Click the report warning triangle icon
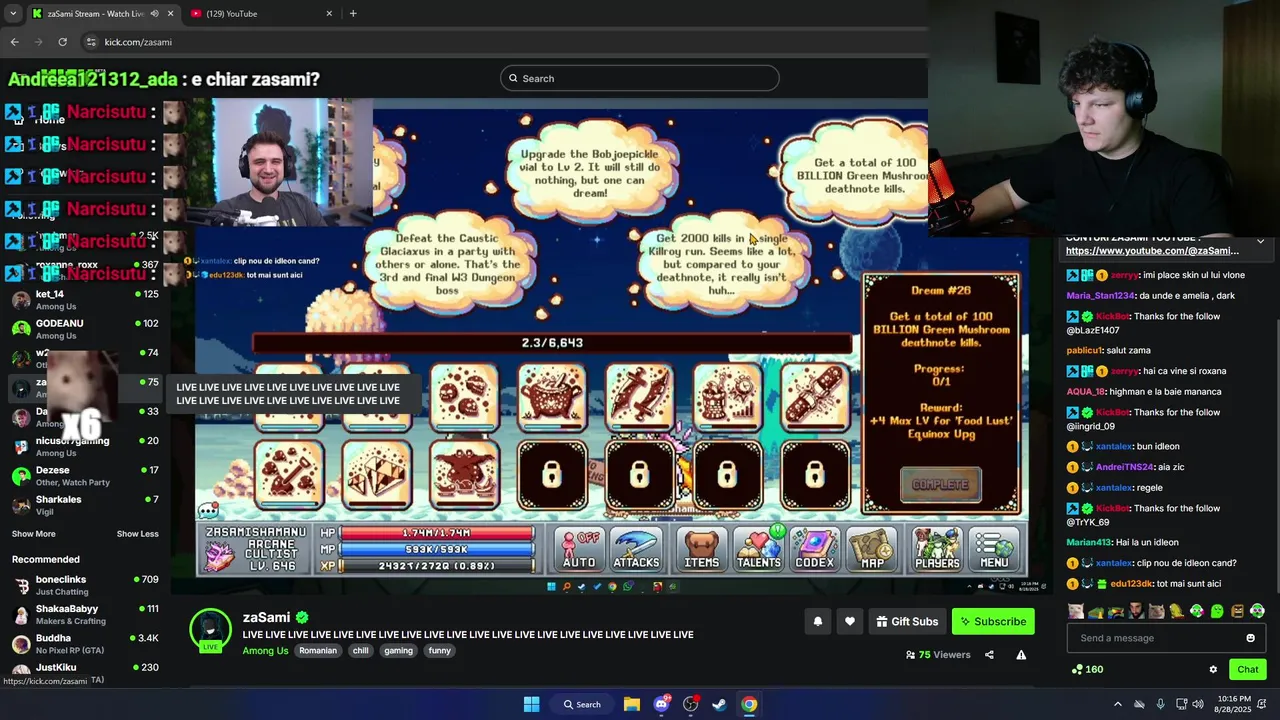 [x=1021, y=655]
